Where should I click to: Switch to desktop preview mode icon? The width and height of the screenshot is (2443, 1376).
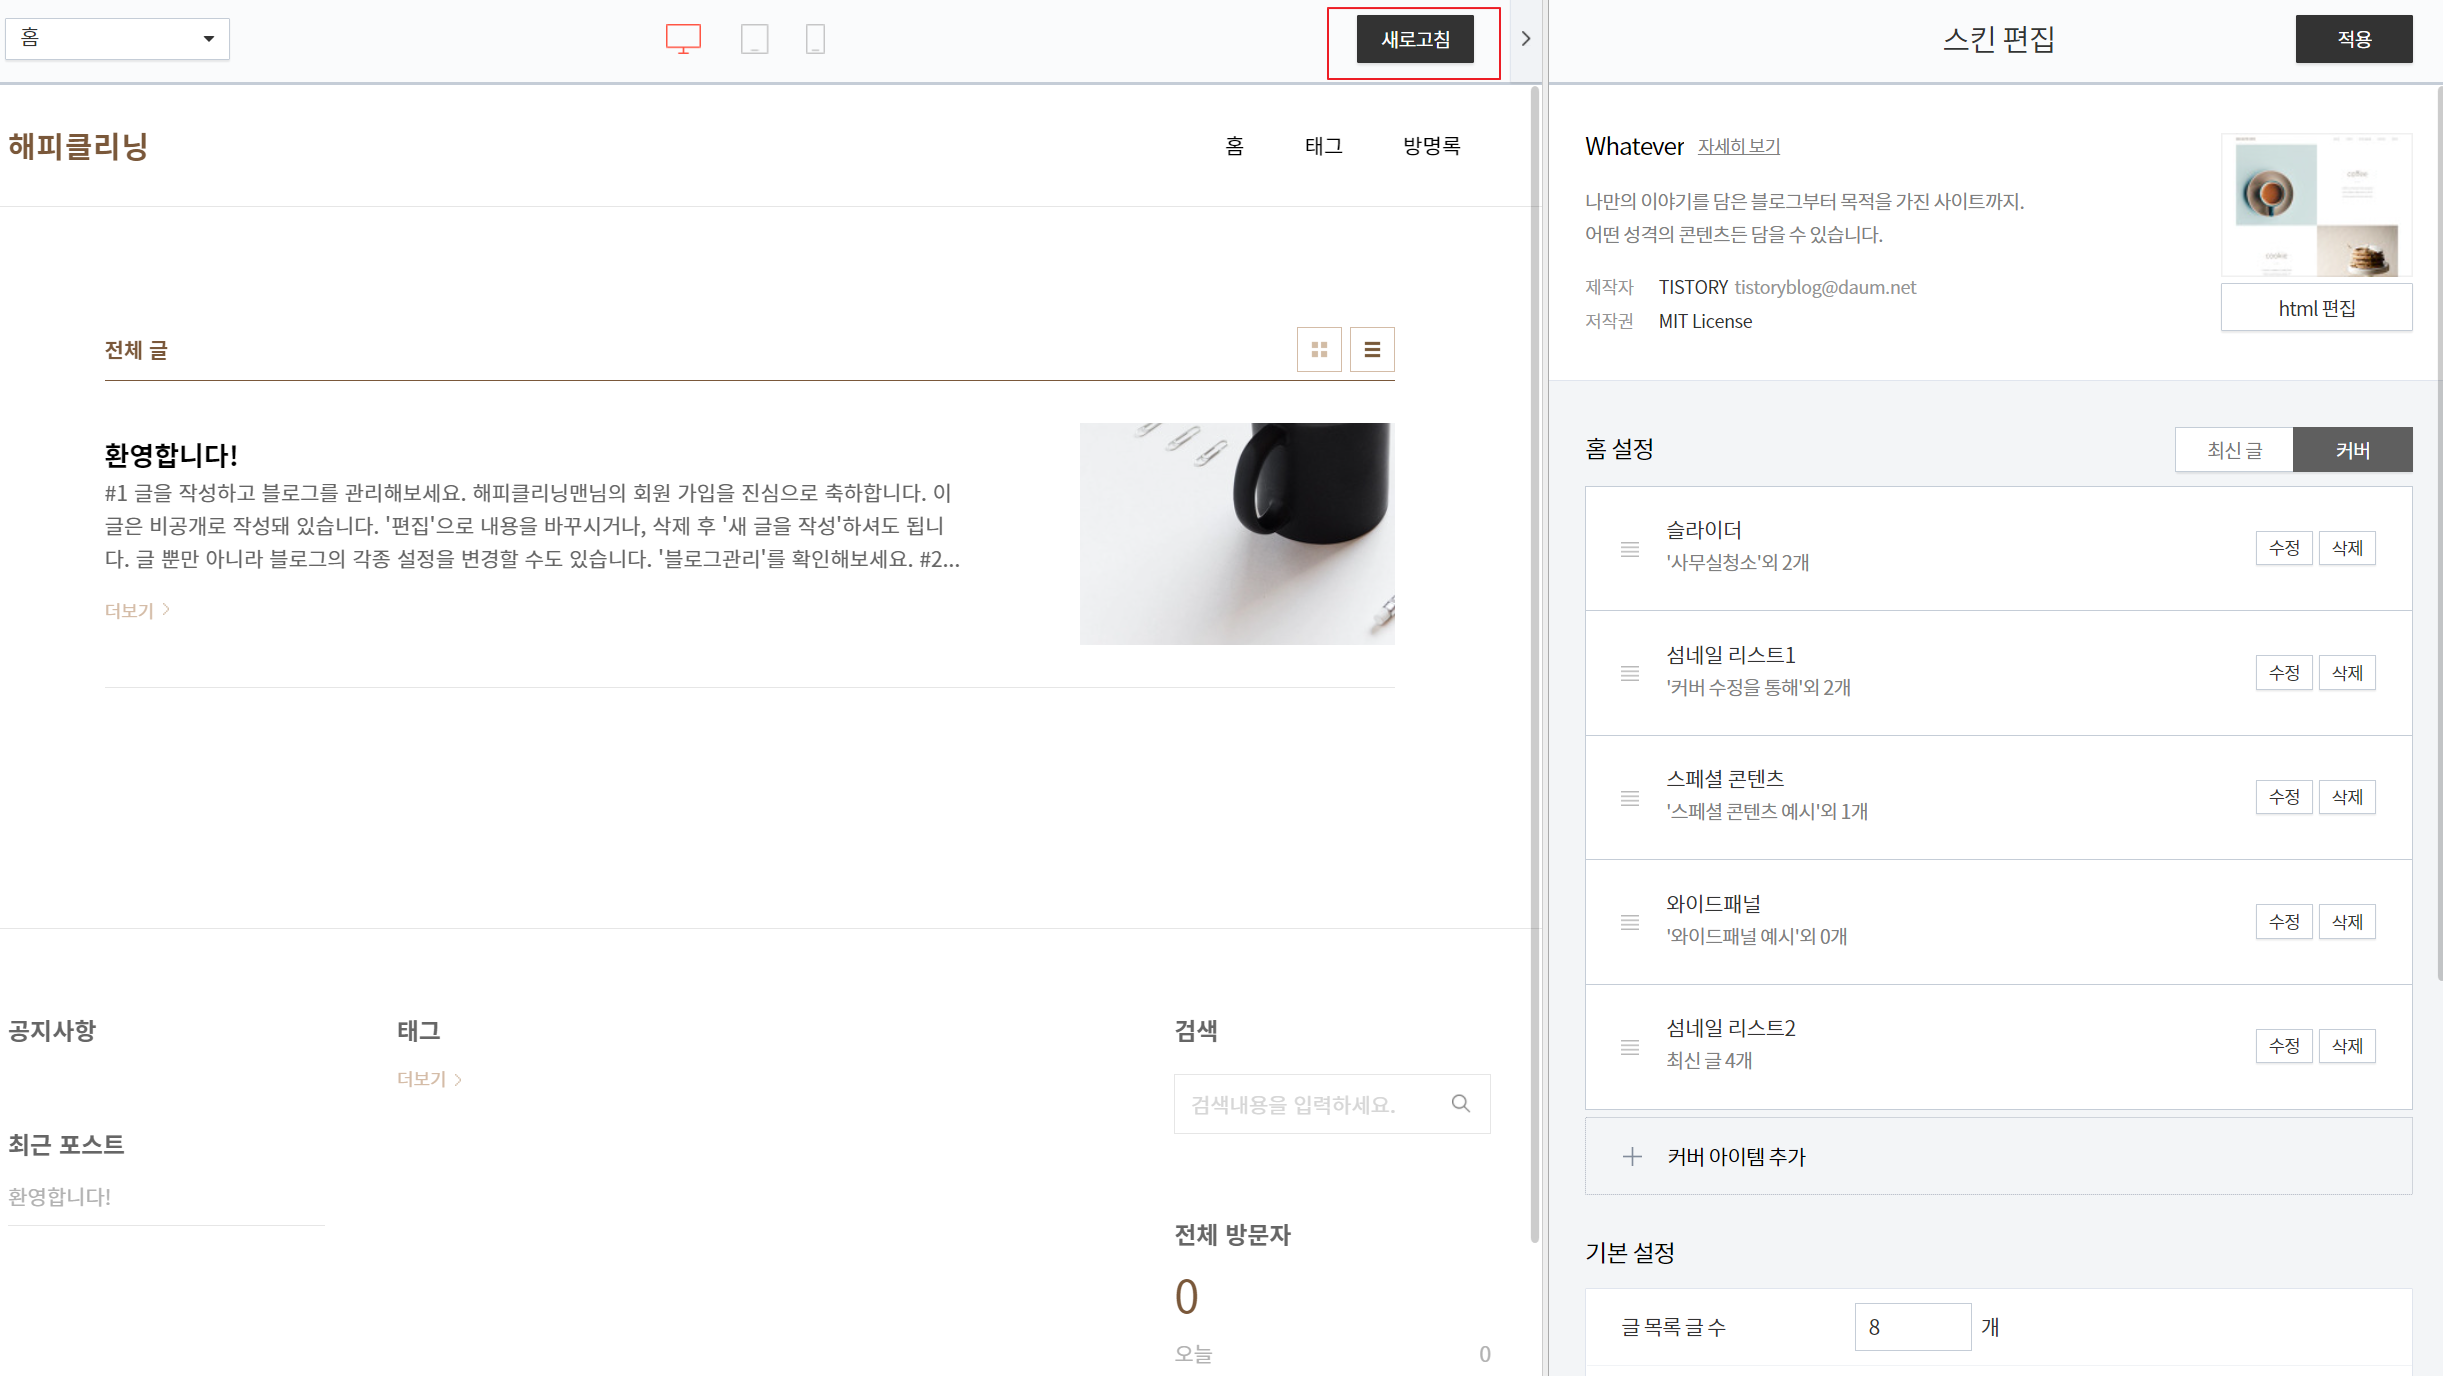pyautogui.click(x=683, y=39)
